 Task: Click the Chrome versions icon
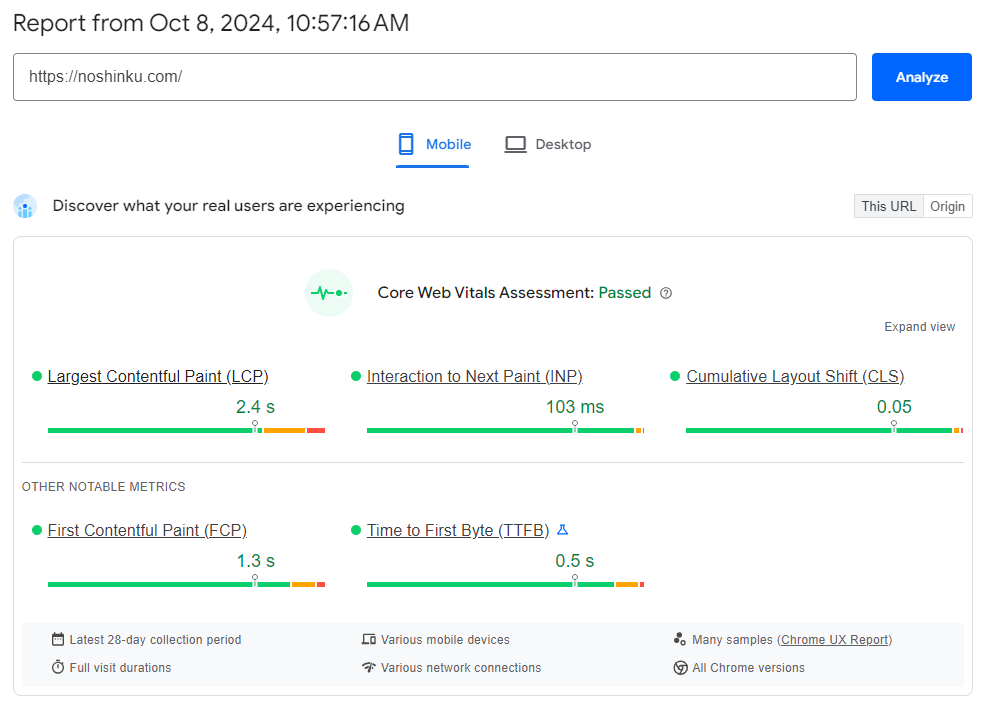(680, 667)
